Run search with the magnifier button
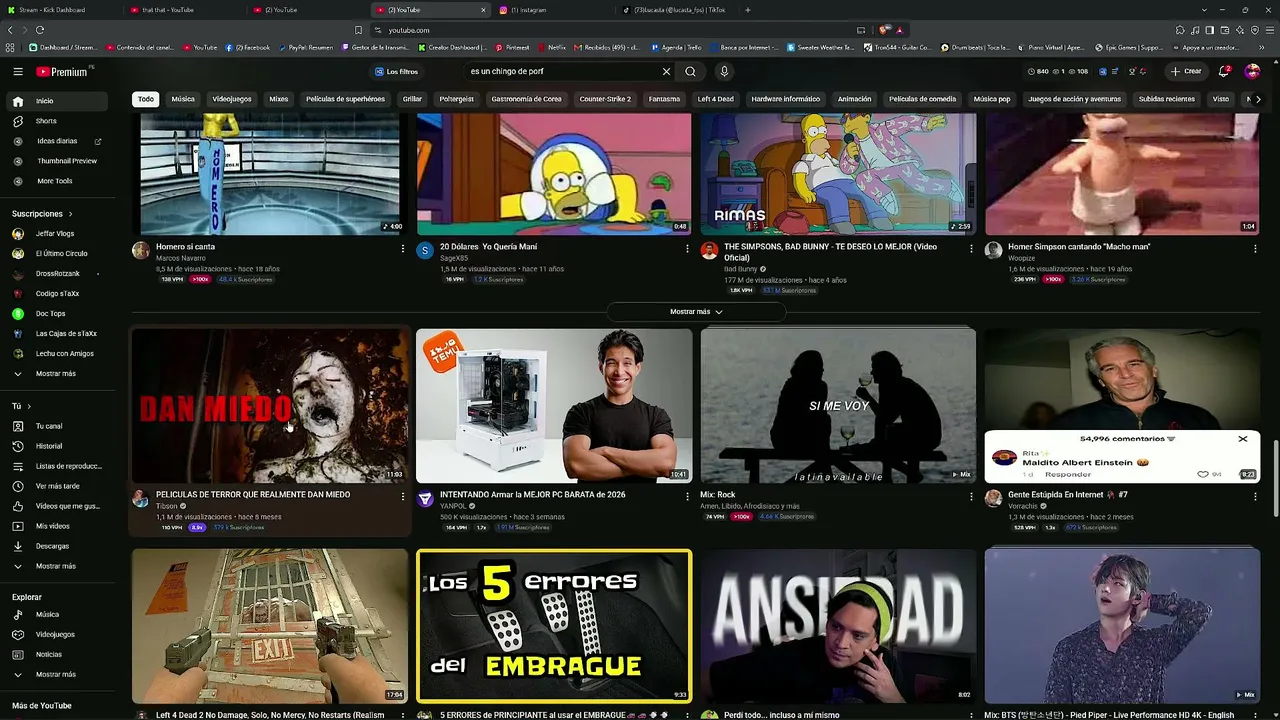Screen dimensions: 1280x720 point(690,72)
